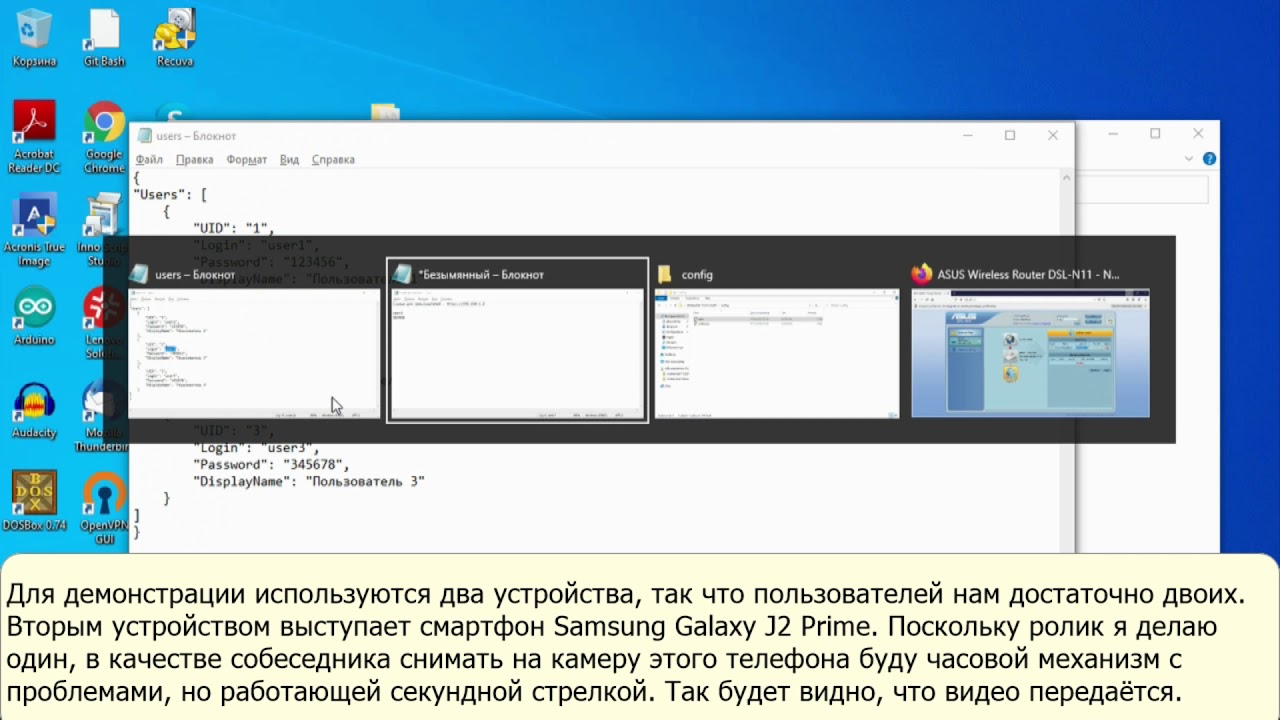The height and width of the screenshot is (720, 1280).
Task: Click the DisplayName Пользователь 3 line
Action: point(308,482)
